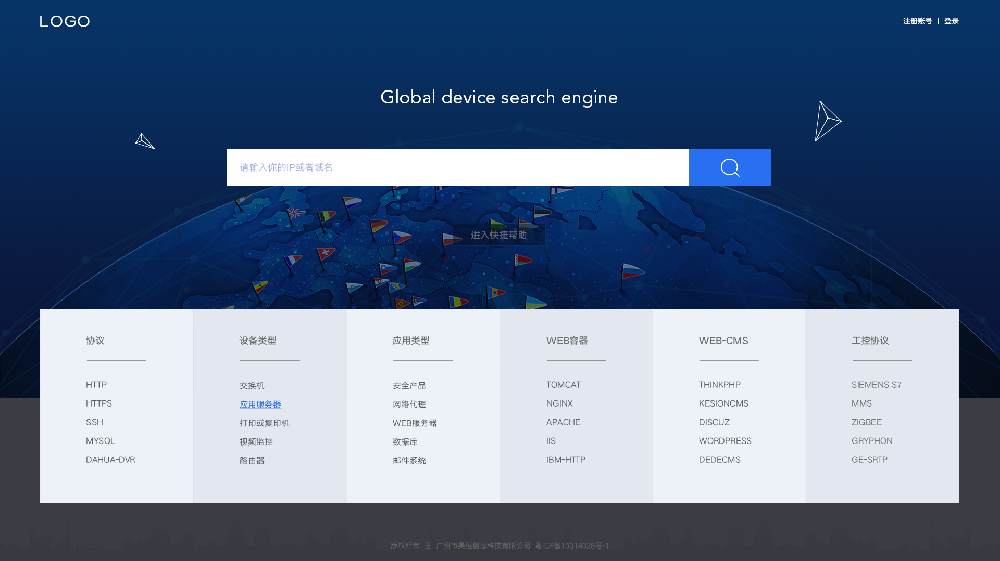The image size is (1000, 561).
Task: Select IIS web container
Action: [551, 441]
